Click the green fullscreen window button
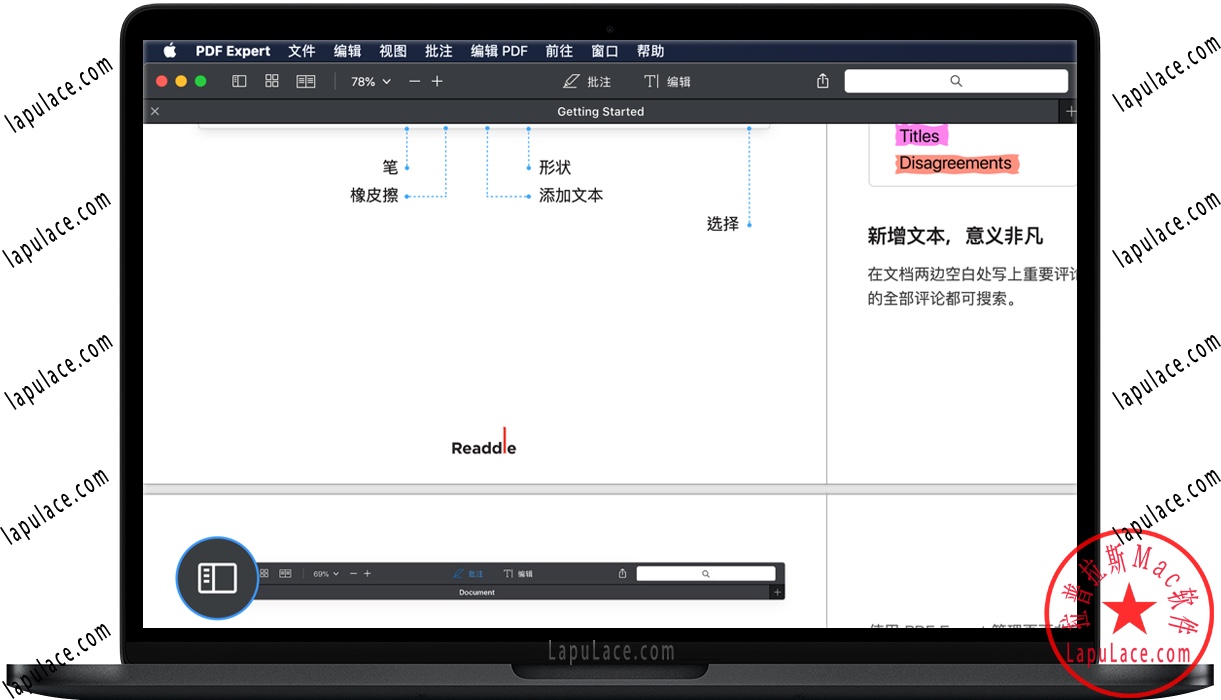The height and width of the screenshot is (700, 1221). 200,81
